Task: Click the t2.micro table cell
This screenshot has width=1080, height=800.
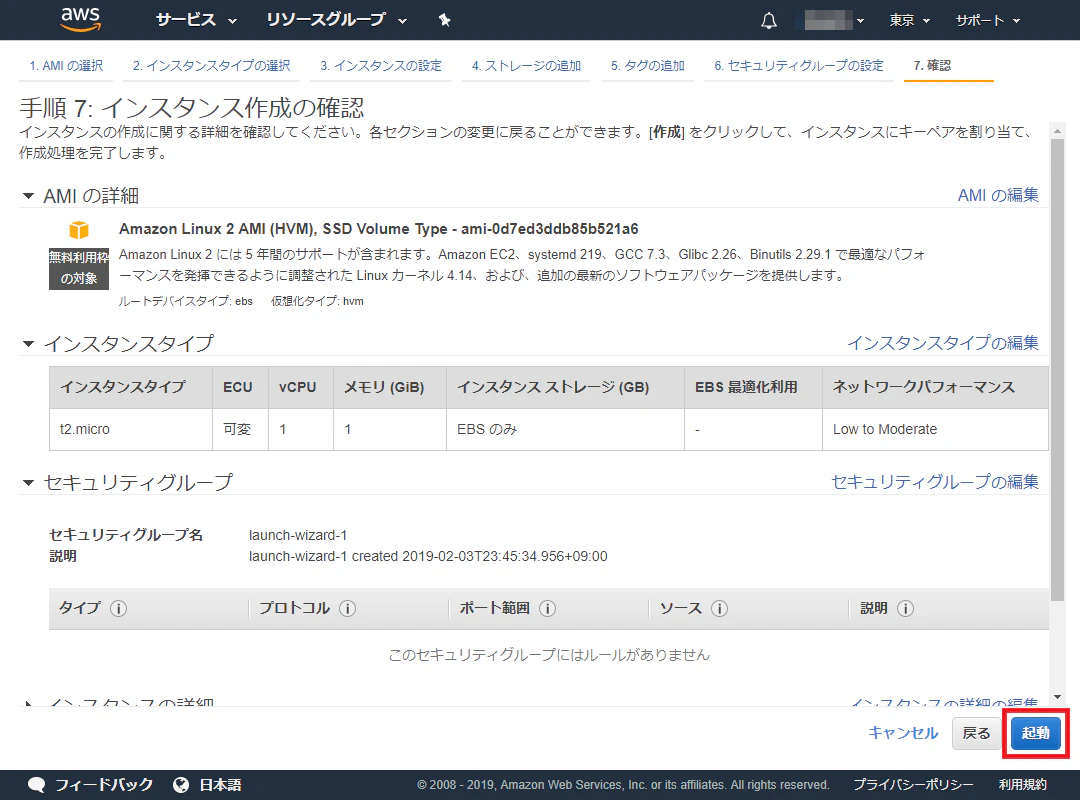Action: [131, 429]
